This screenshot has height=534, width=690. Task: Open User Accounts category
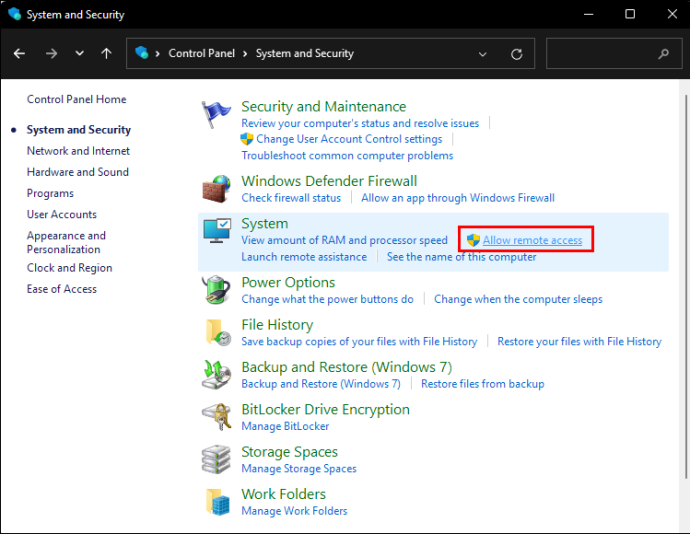coord(62,214)
